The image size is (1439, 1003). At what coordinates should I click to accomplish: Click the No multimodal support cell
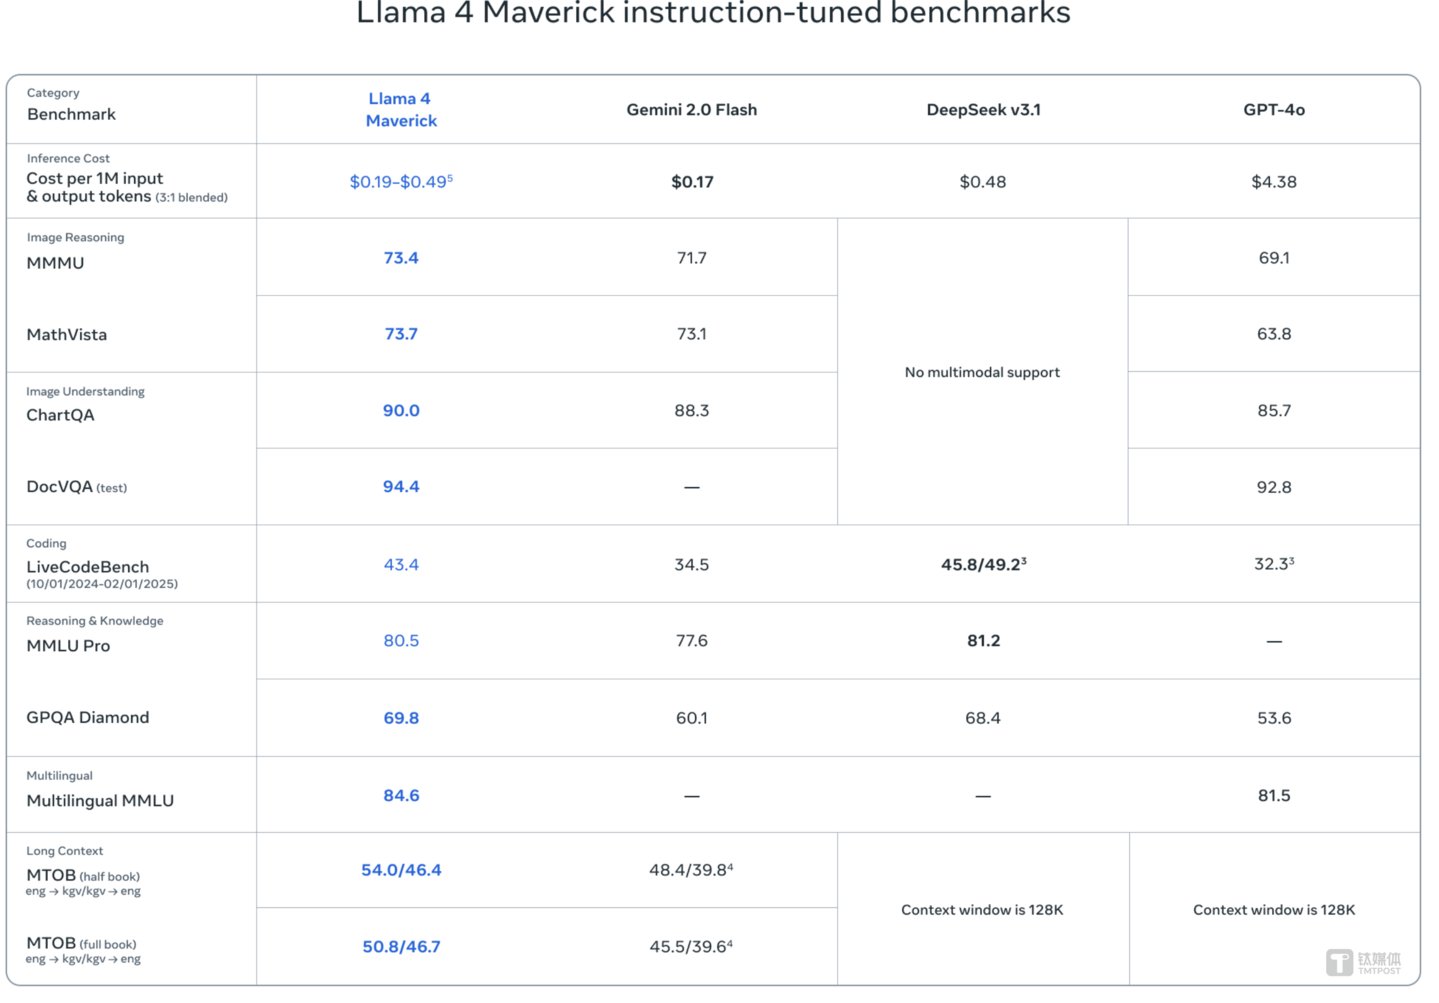pyautogui.click(x=982, y=372)
